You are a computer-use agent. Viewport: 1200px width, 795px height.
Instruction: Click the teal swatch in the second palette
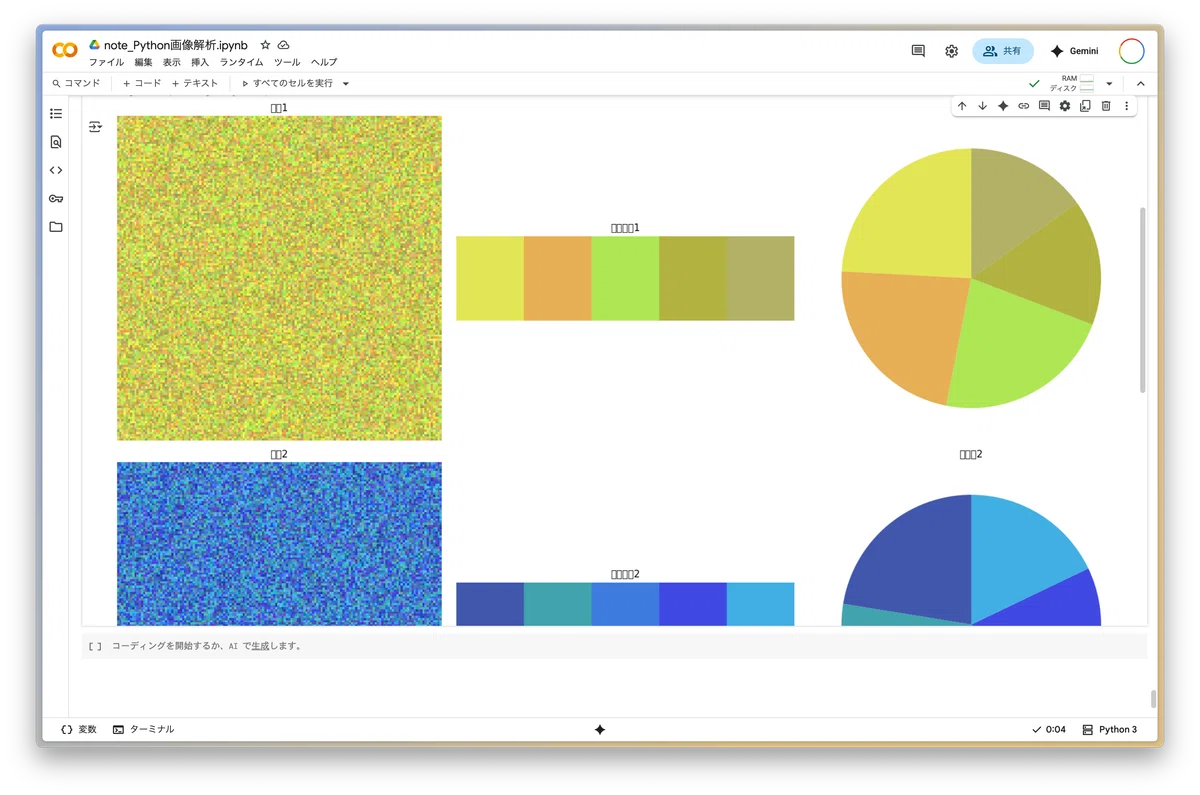pyautogui.click(x=557, y=604)
